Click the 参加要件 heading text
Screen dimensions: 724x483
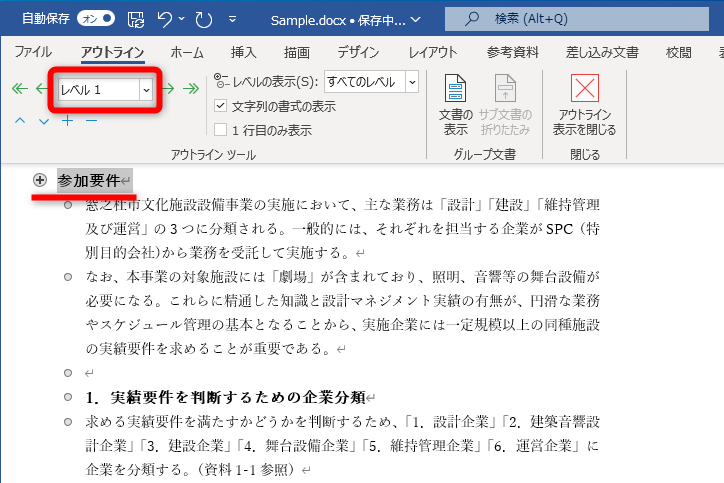(x=89, y=181)
